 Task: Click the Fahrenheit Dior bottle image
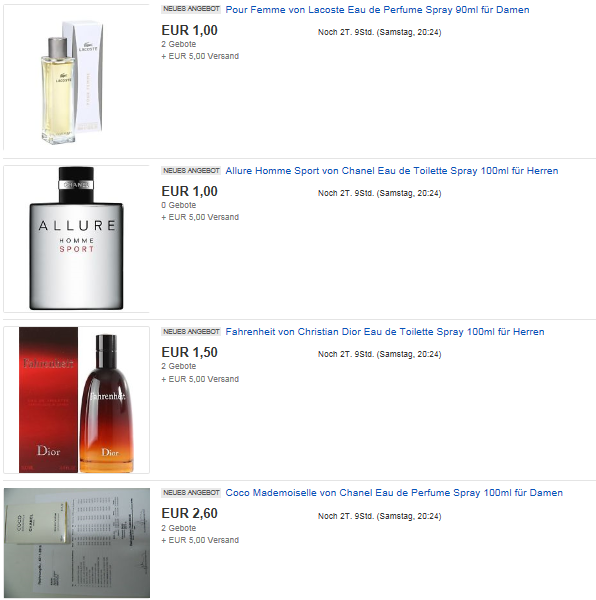(x=76, y=400)
